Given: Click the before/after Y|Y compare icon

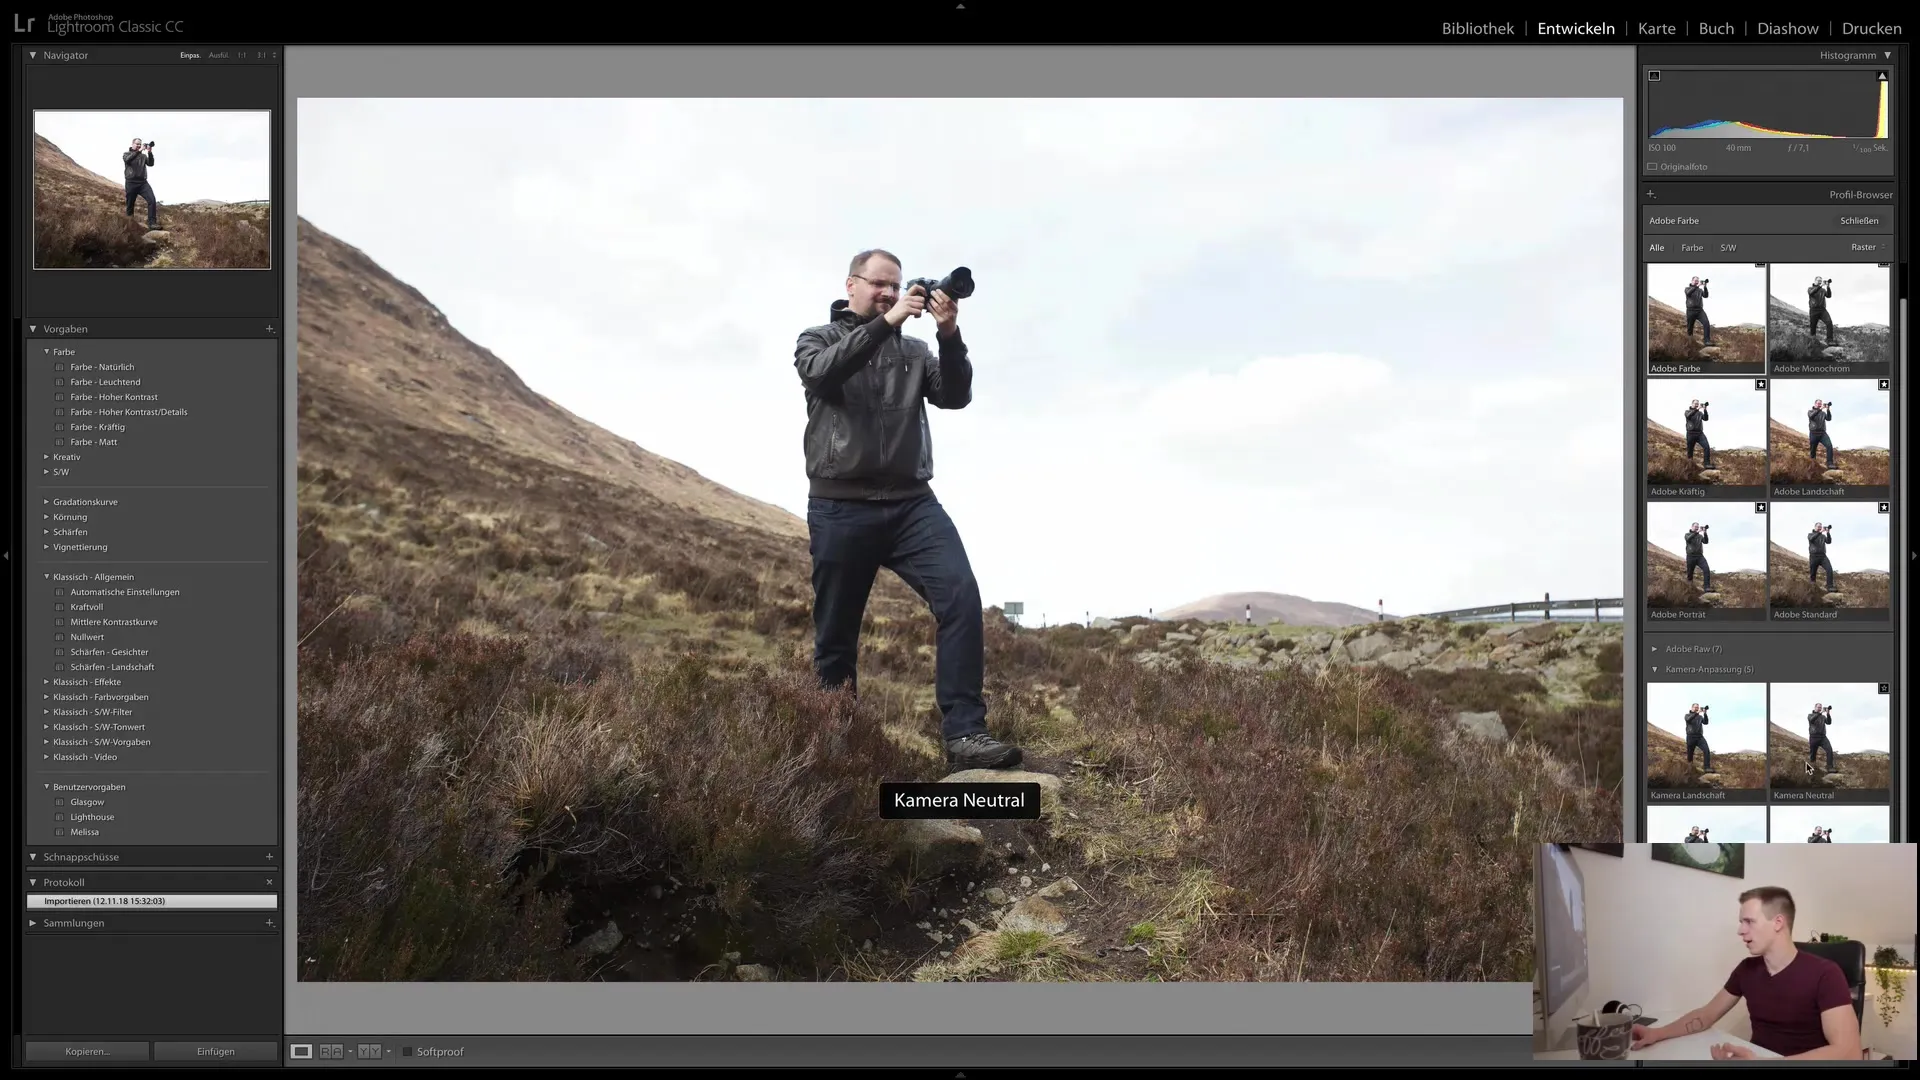Looking at the screenshot, I should coord(369,1051).
